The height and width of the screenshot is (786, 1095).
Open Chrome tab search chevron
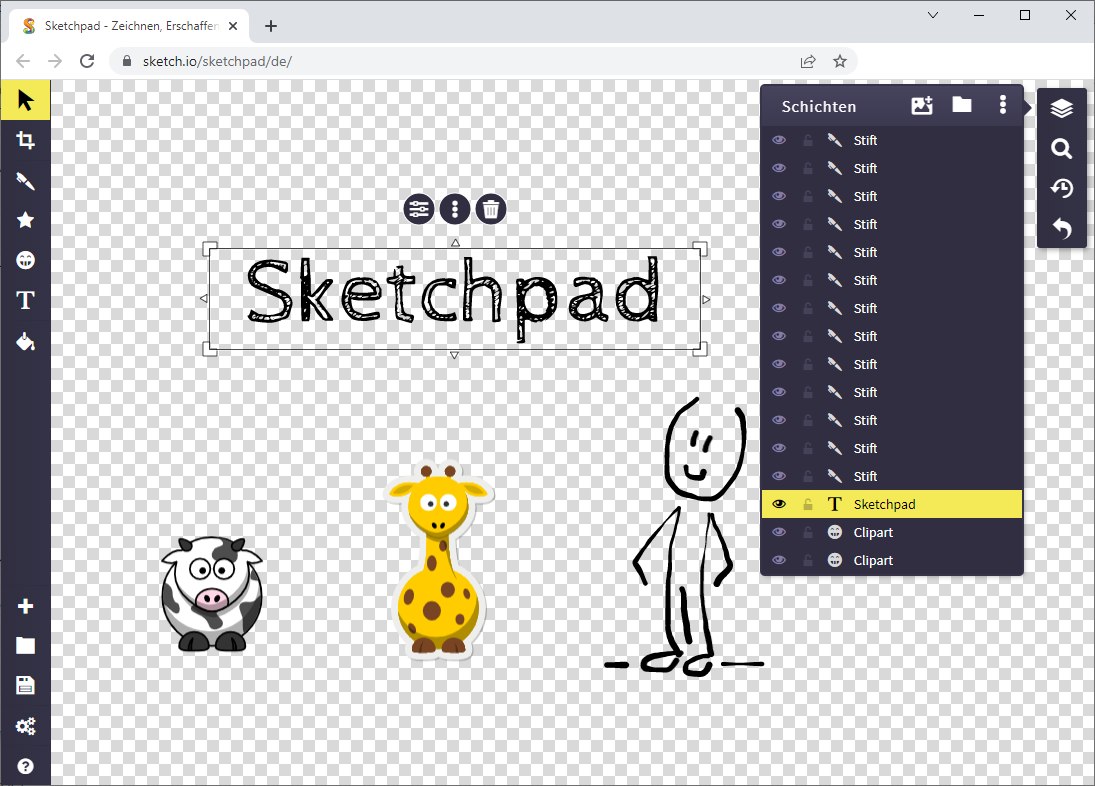(x=932, y=15)
